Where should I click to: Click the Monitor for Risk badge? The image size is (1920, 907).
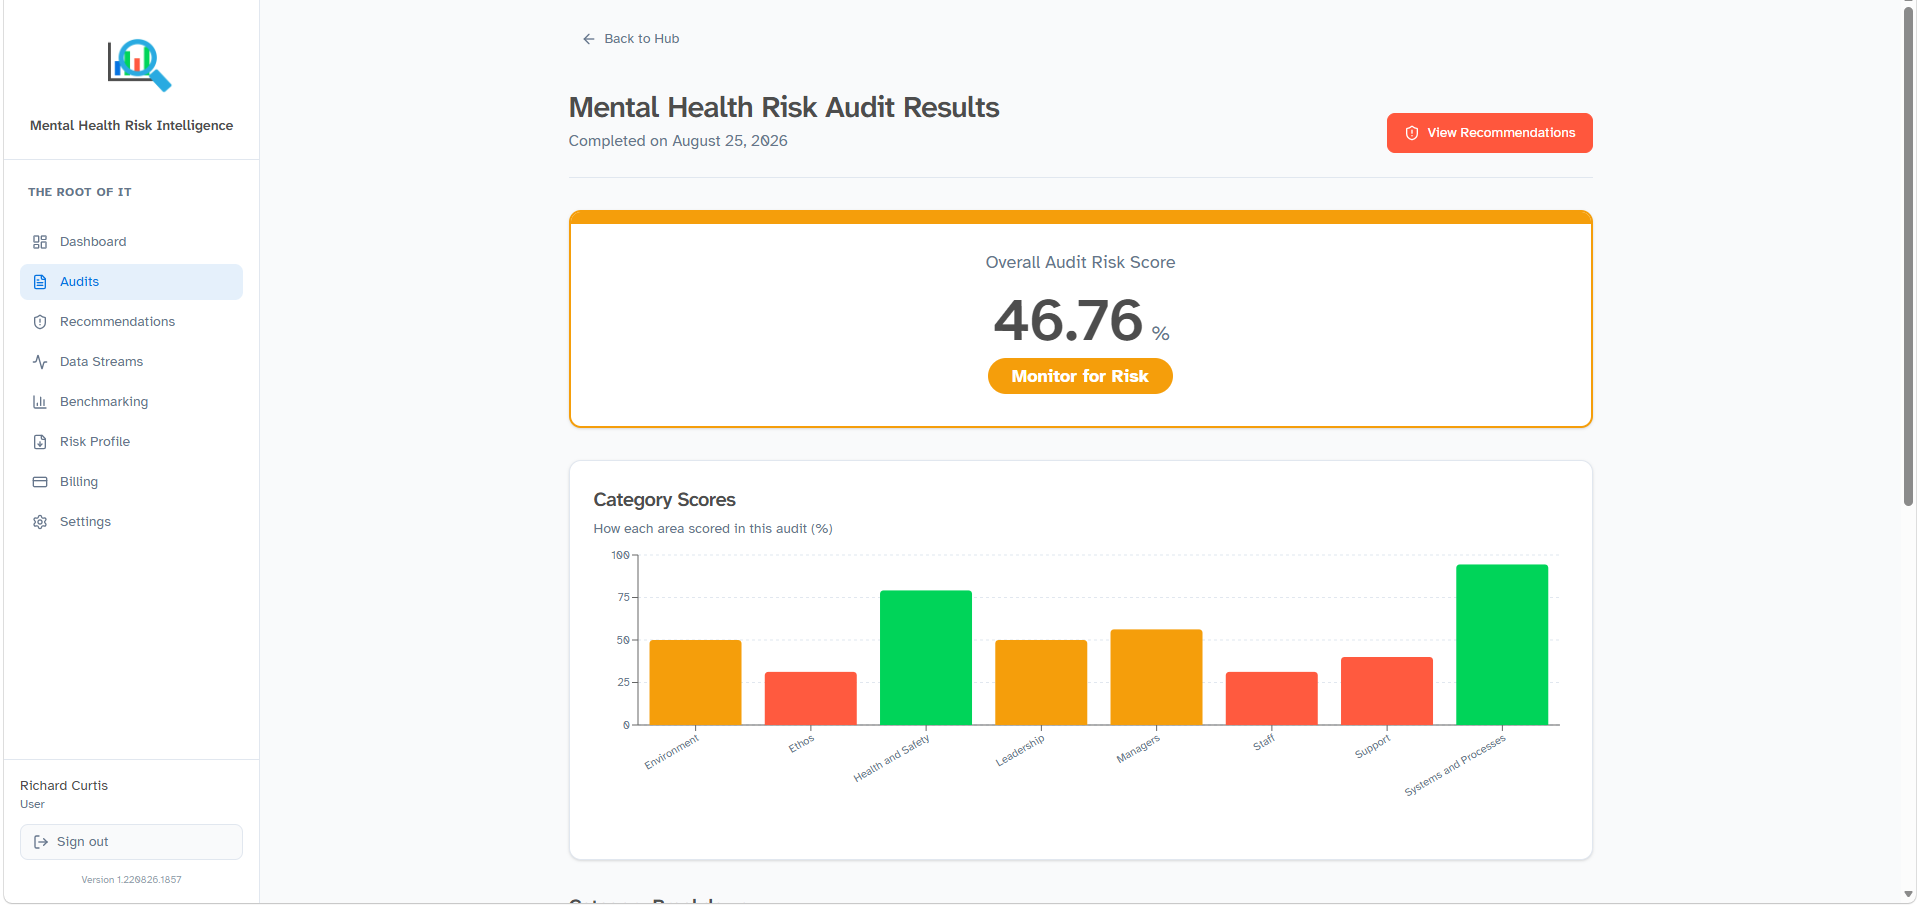(x=1080, y=376)
